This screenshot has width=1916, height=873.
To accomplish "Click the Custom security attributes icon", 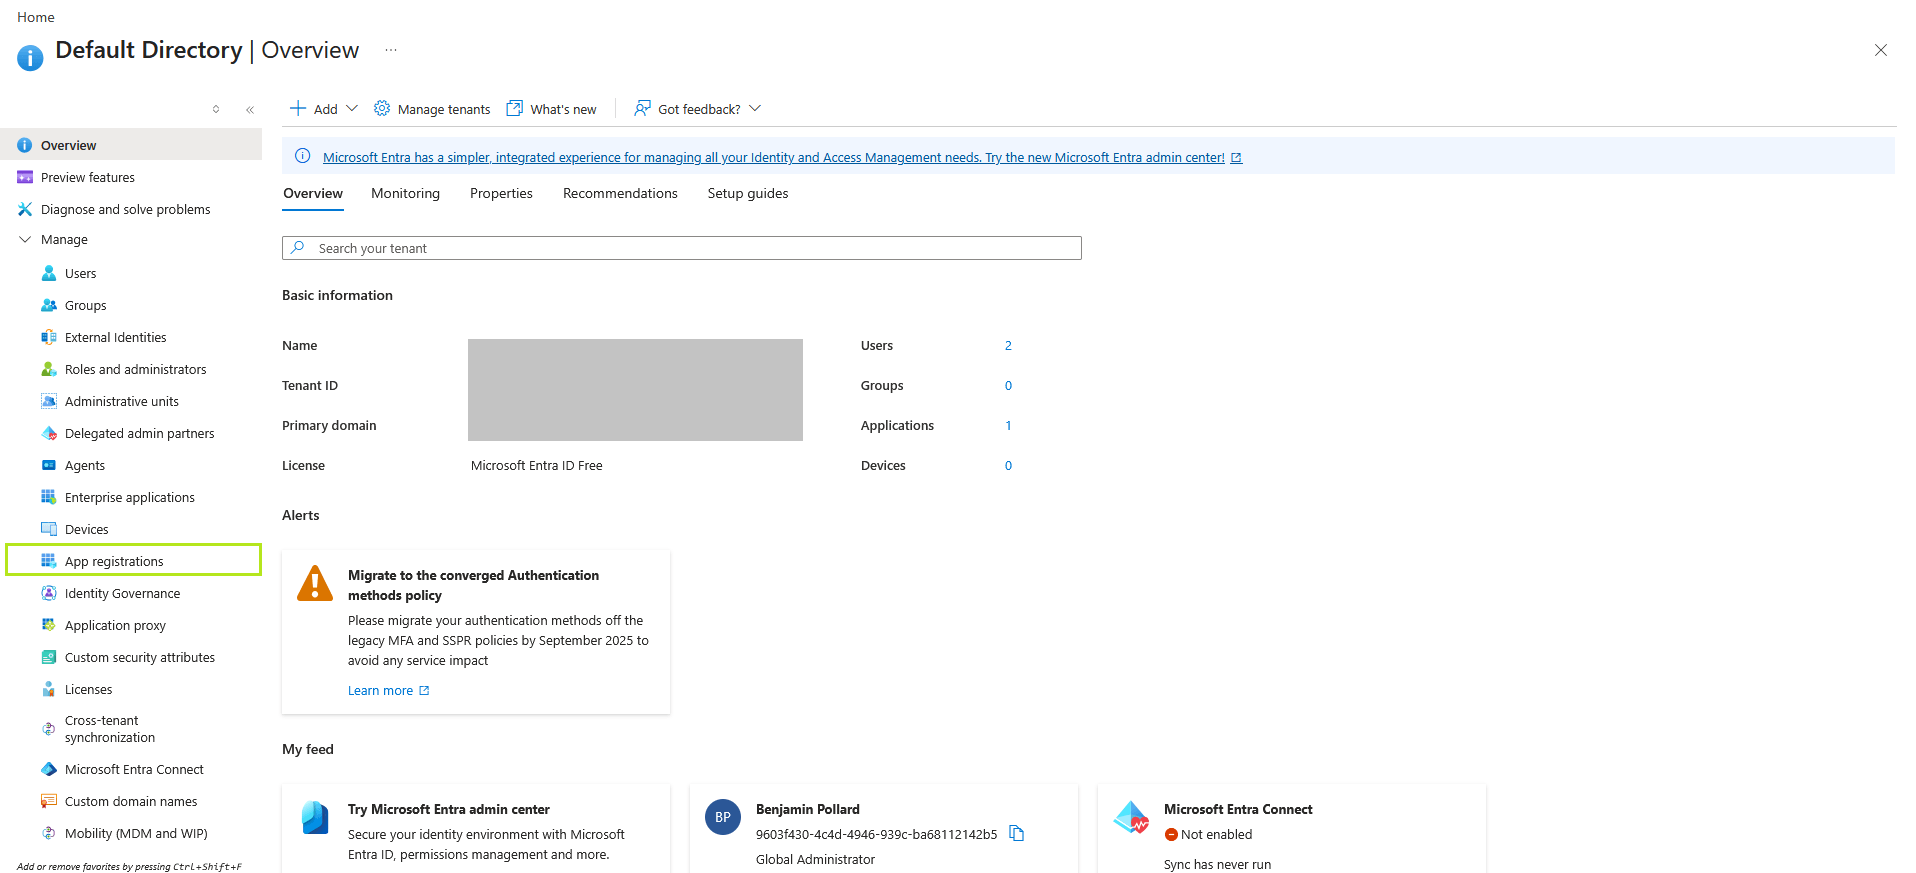I will [x=49, y=657].
